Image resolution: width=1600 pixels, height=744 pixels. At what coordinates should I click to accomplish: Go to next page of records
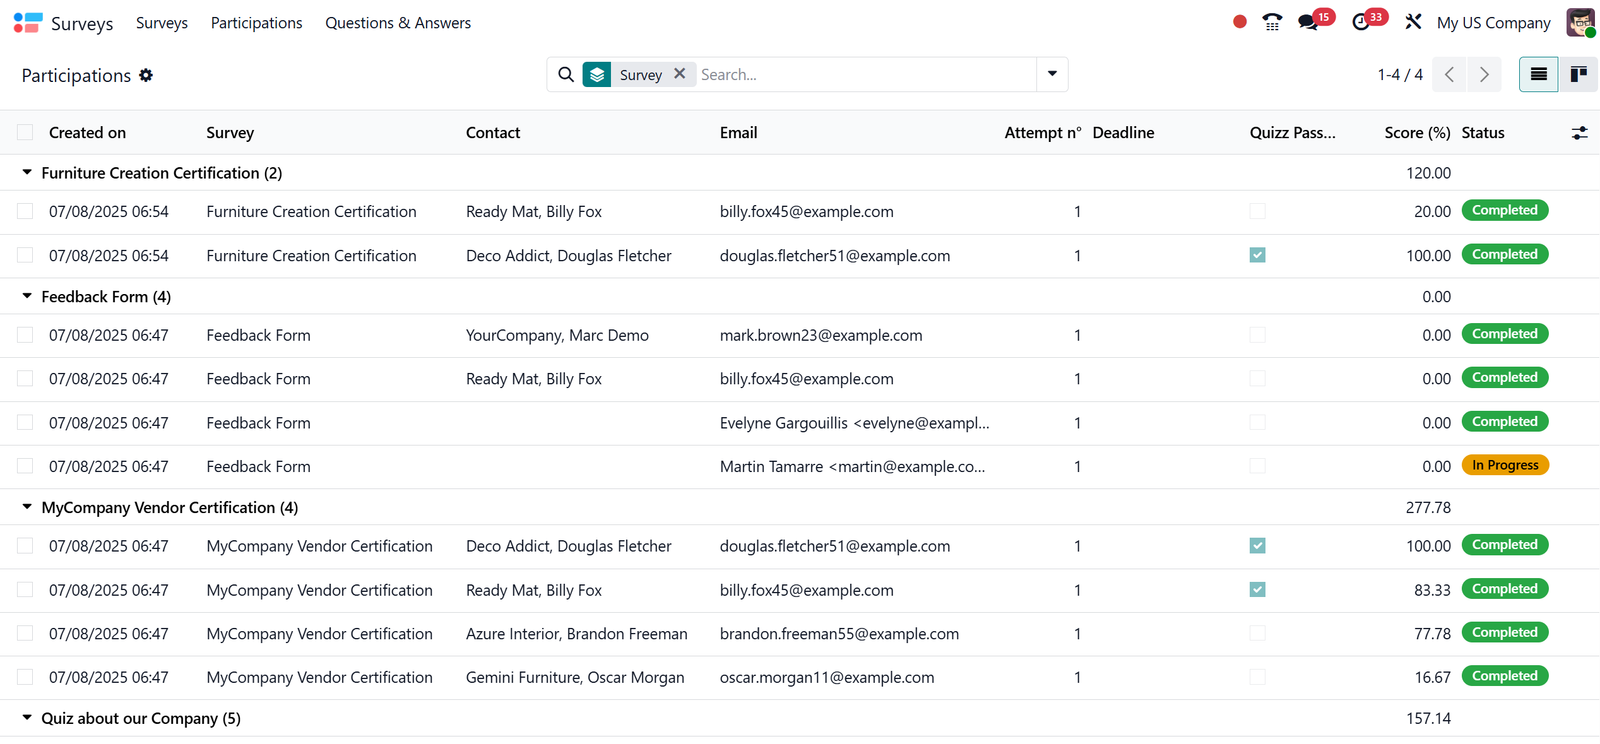pos(1484,74)
